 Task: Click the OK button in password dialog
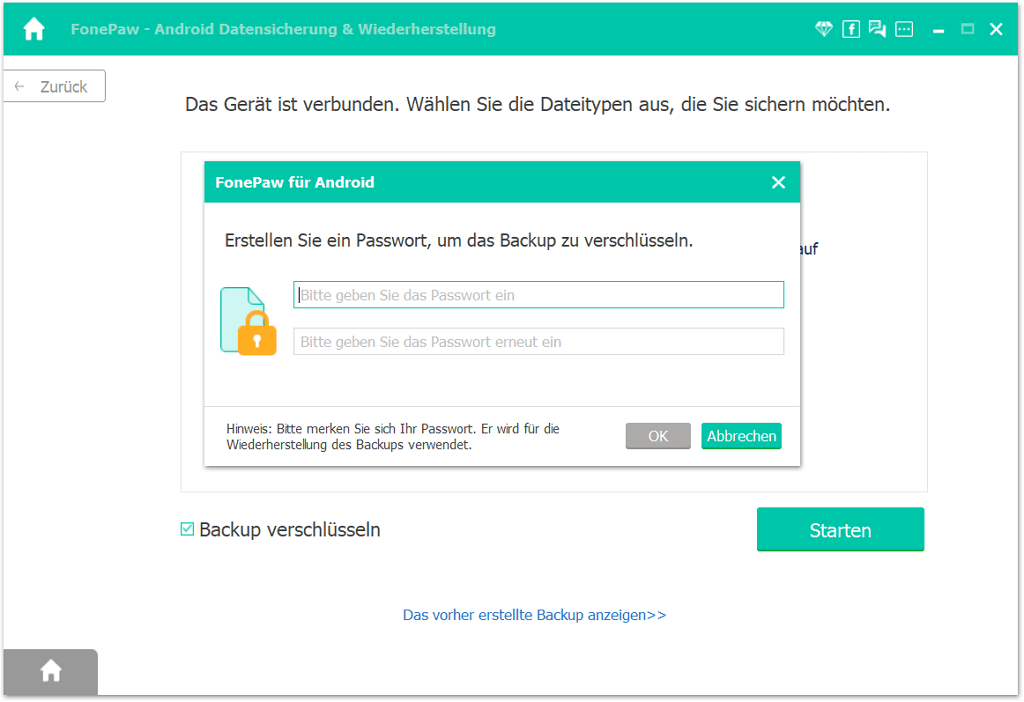point(658,436)
